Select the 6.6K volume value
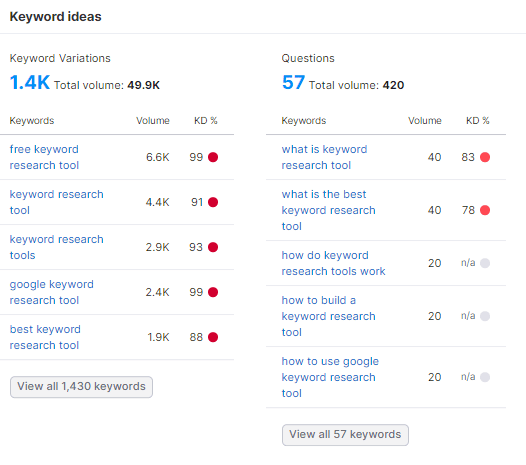 [158, 157]
